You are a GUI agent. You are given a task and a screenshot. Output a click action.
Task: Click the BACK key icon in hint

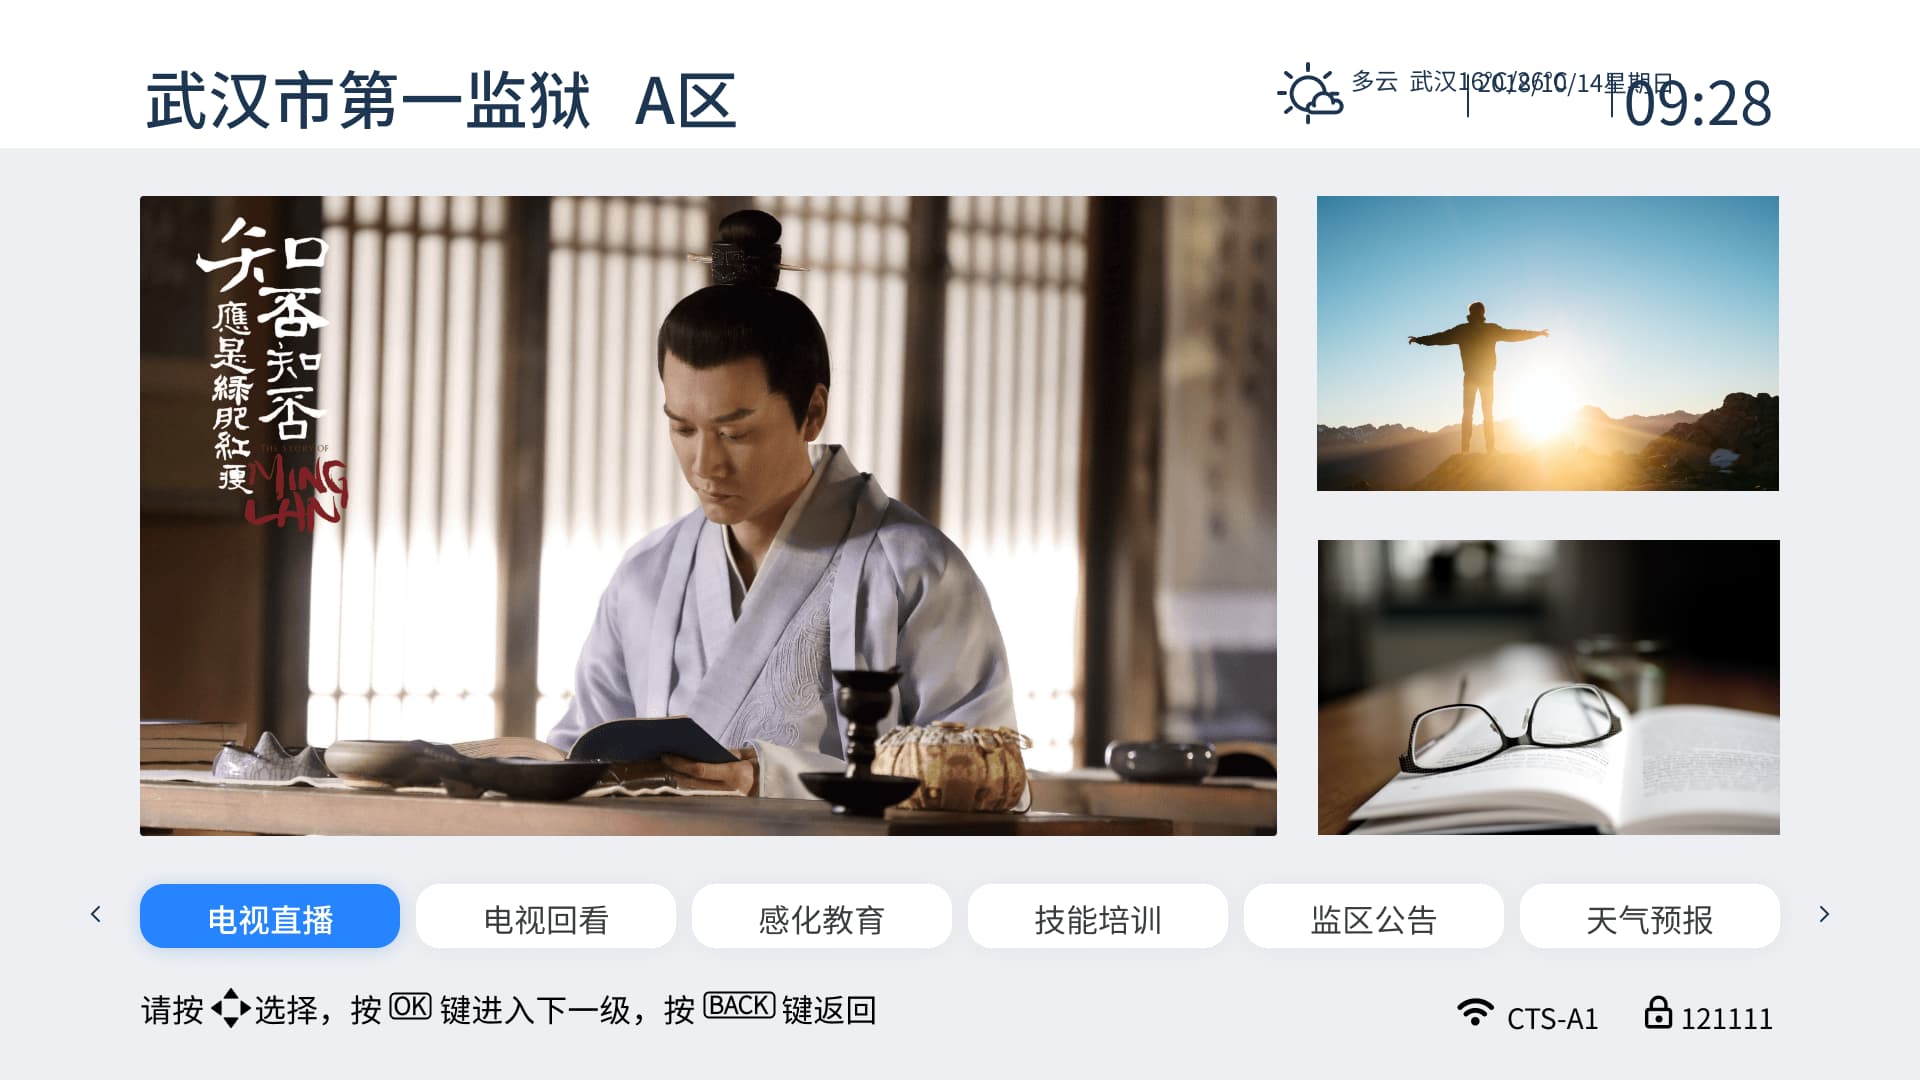point(739,1006)
